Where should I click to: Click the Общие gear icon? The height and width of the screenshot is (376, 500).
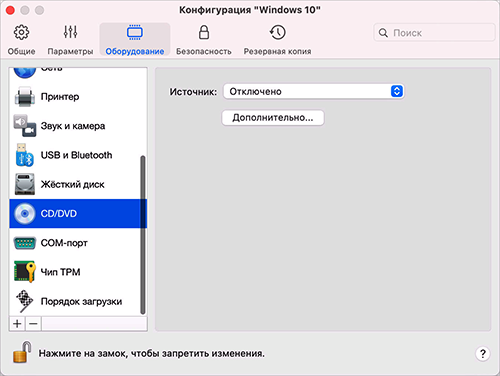21,32
